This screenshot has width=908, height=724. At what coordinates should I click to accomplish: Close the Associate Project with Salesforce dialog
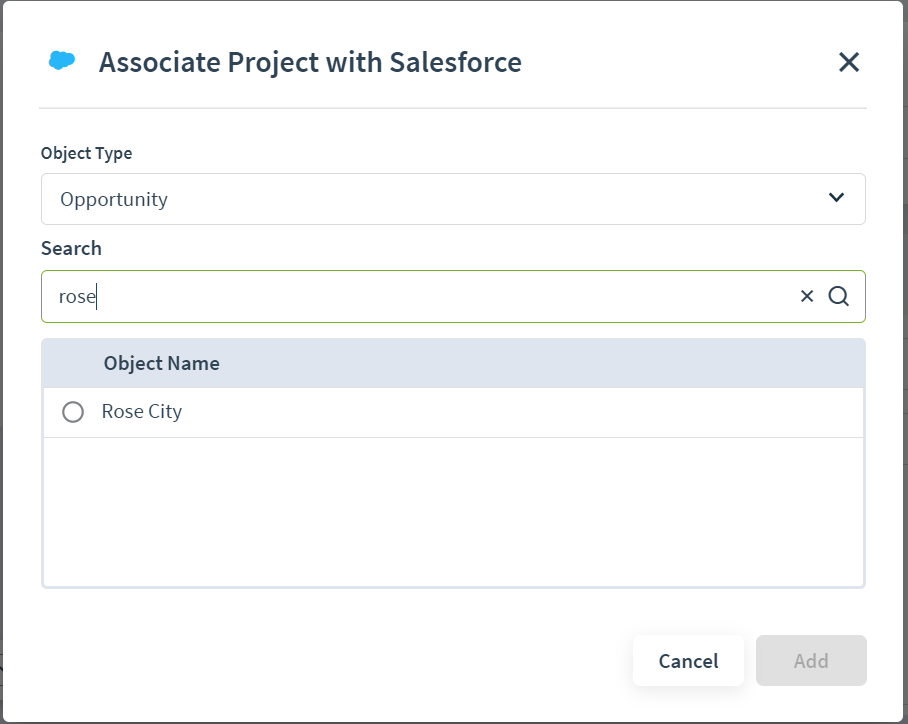[848, 62]
